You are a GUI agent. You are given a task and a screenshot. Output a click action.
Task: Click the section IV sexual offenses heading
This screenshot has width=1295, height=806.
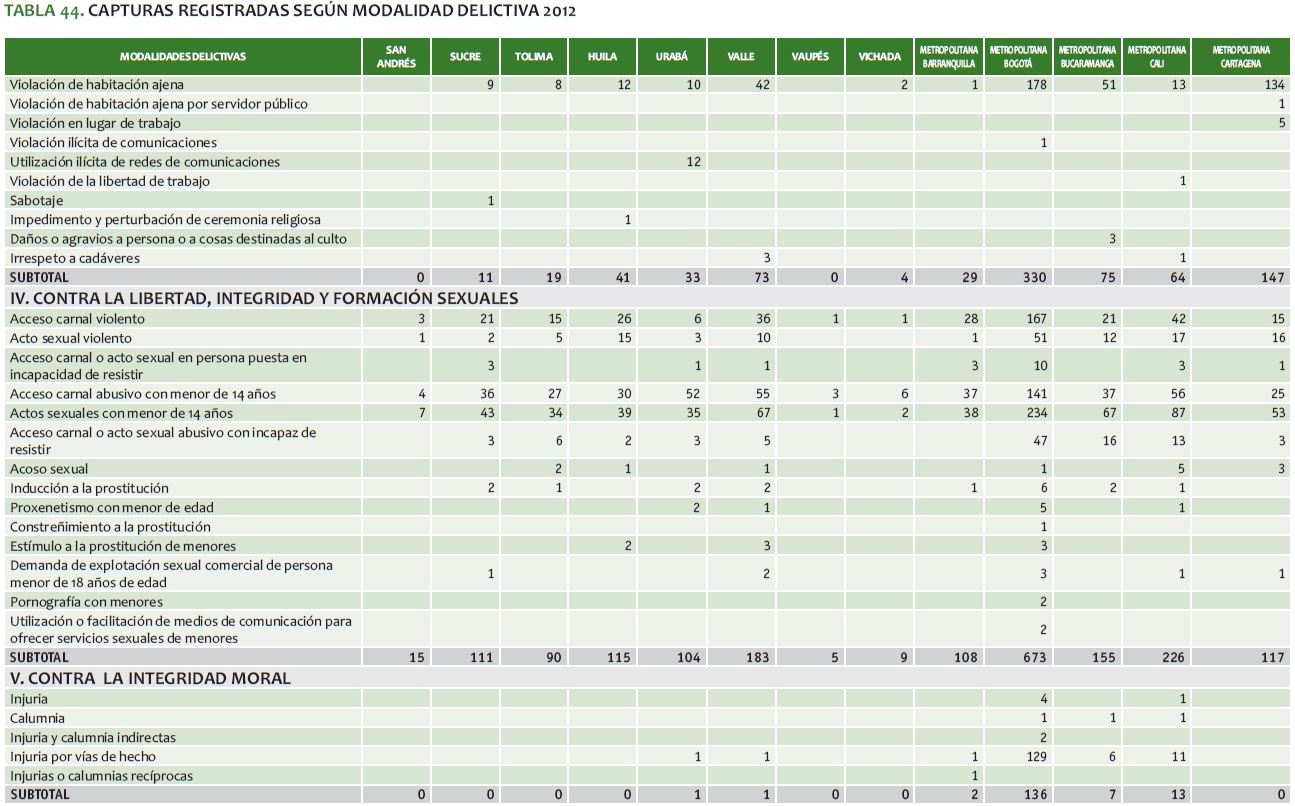coord(264,298)
